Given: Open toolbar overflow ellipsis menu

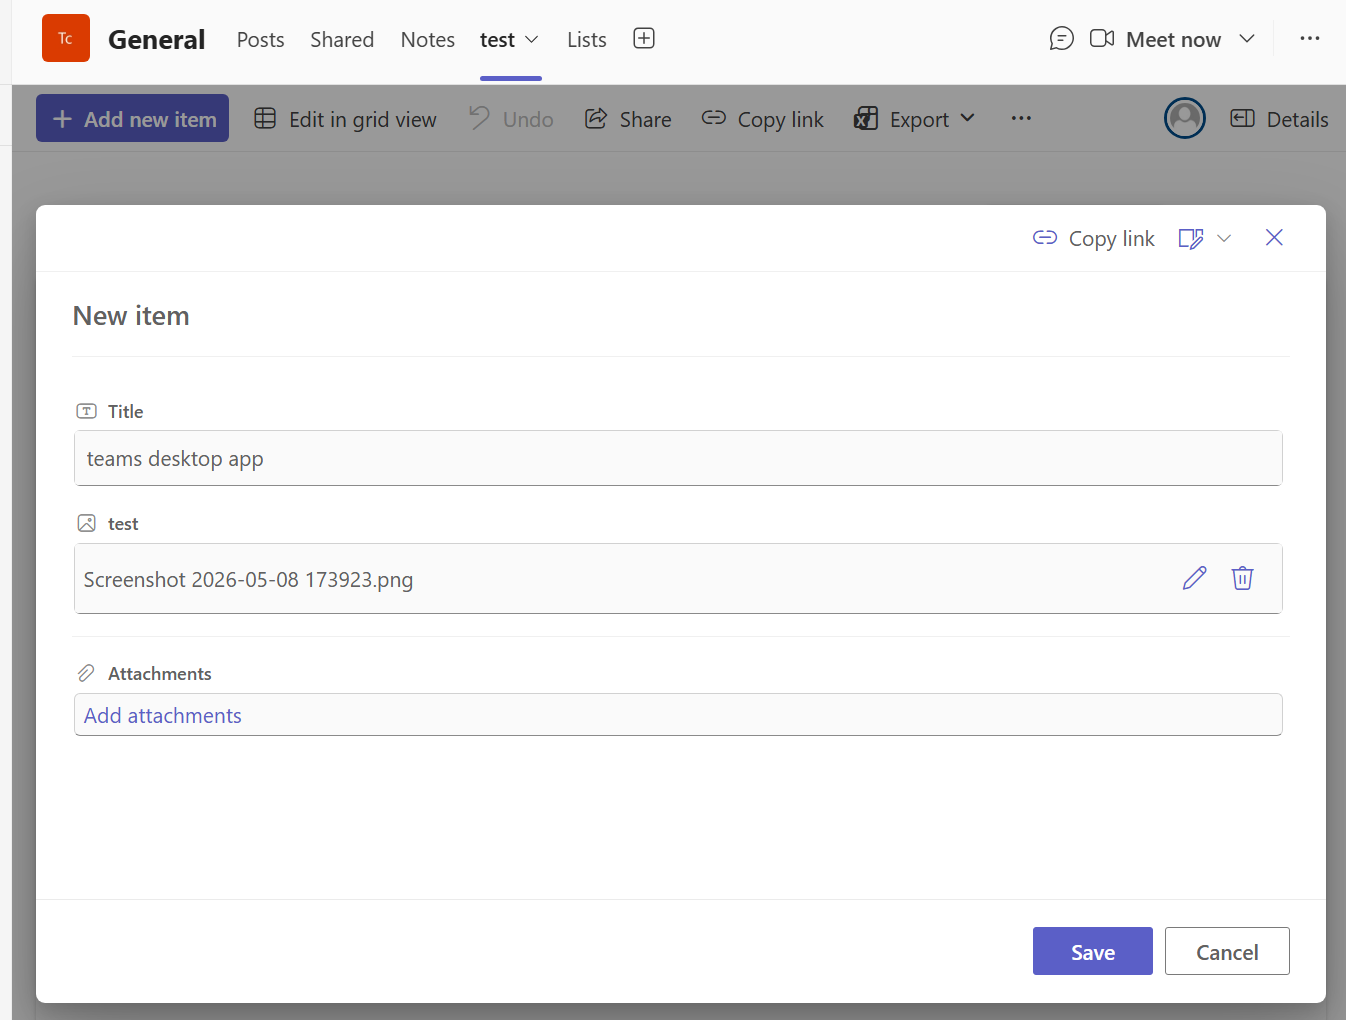Looking at the screenshot, I should (x=1021, y=118).
